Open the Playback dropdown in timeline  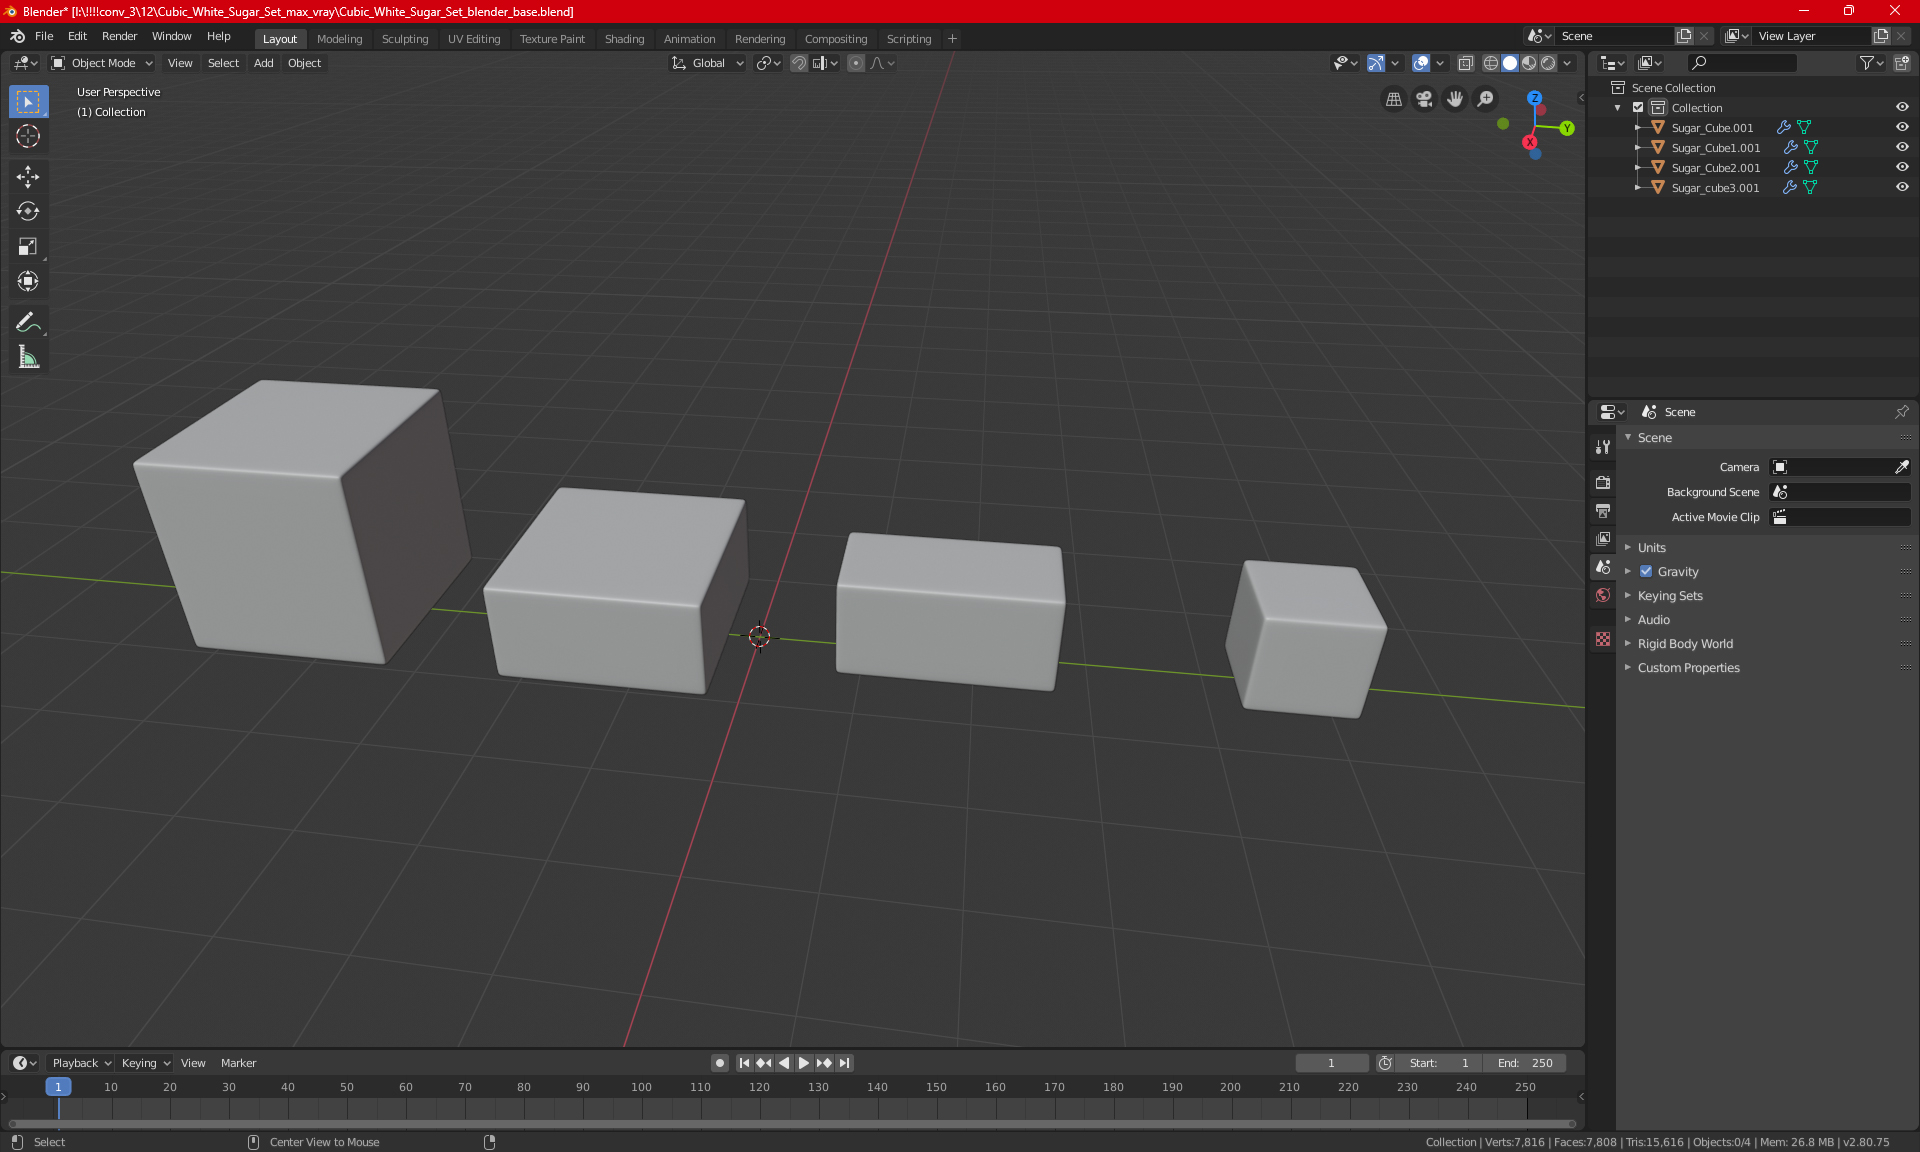pyautogui.click(x=81, y=1063)
